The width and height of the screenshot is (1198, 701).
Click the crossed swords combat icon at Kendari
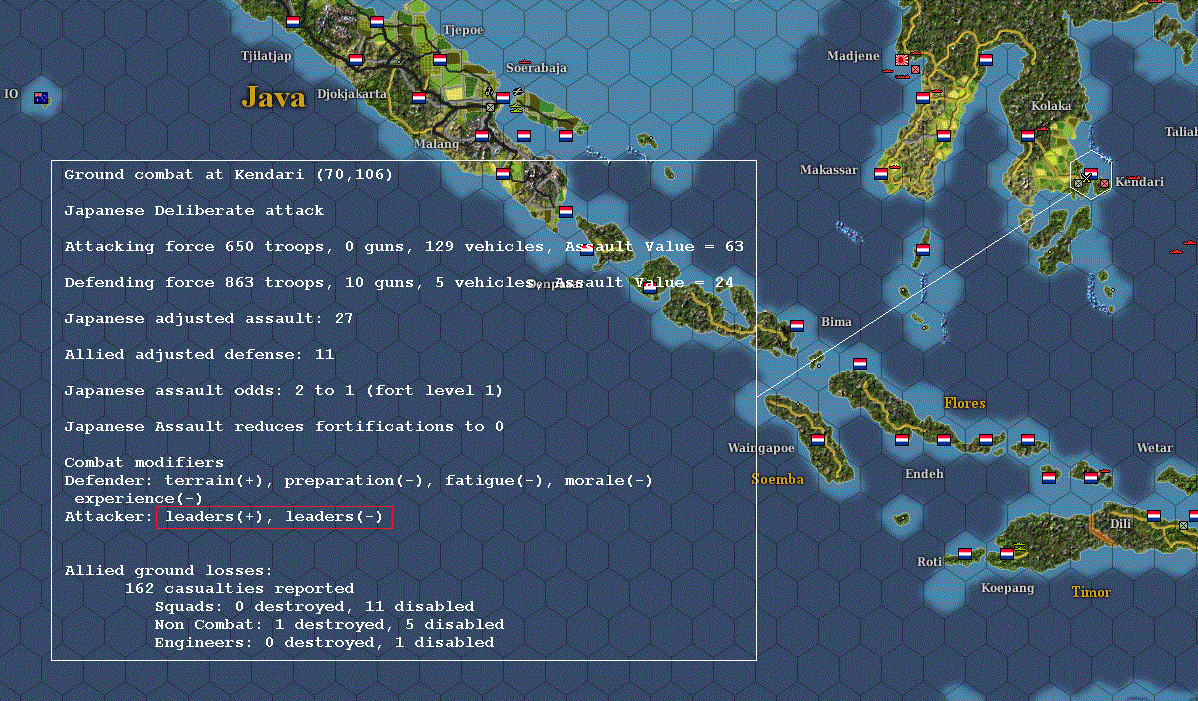pyautogui.click(x=1086, y=179)
